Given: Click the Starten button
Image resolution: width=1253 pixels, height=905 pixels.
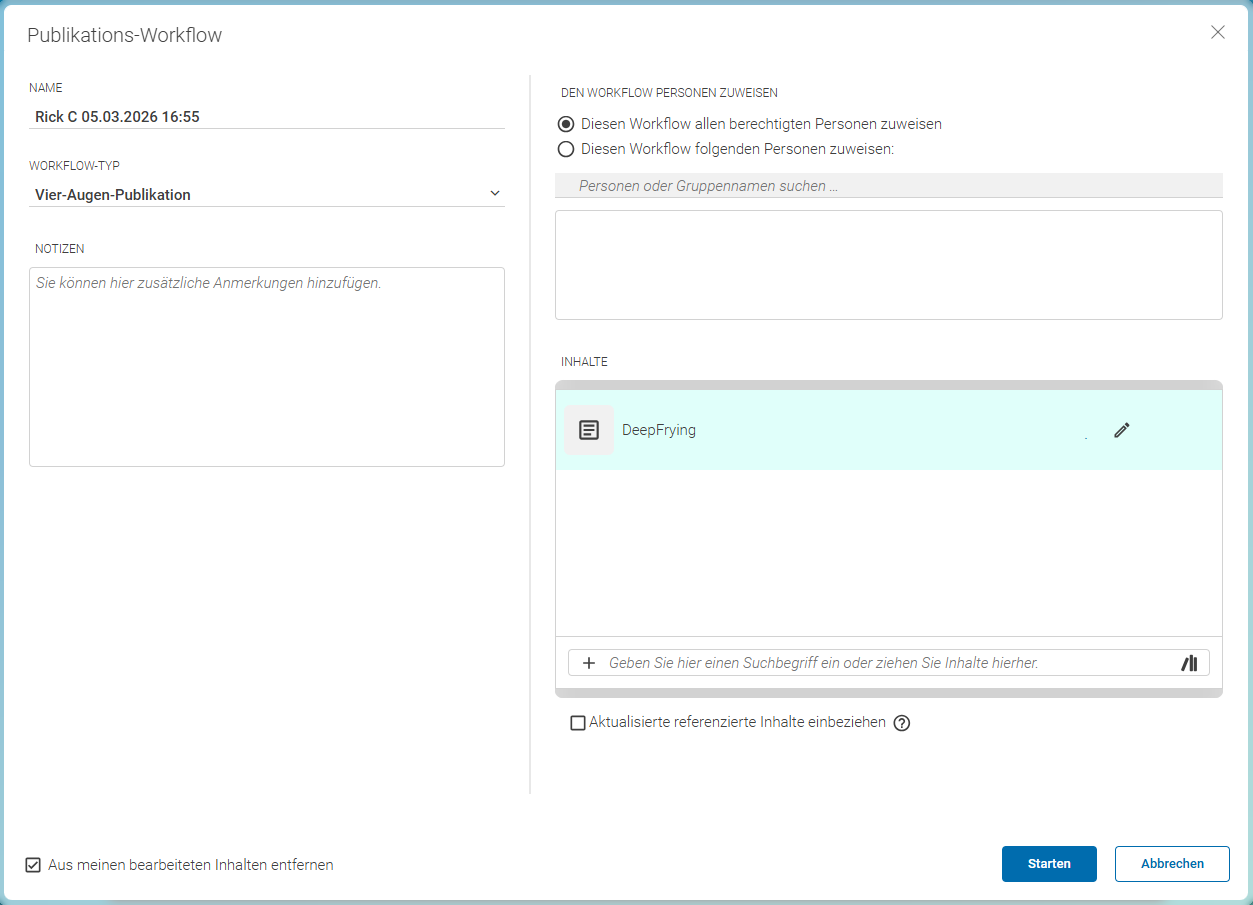Looking at the screenshot, I should point(1049,864).
